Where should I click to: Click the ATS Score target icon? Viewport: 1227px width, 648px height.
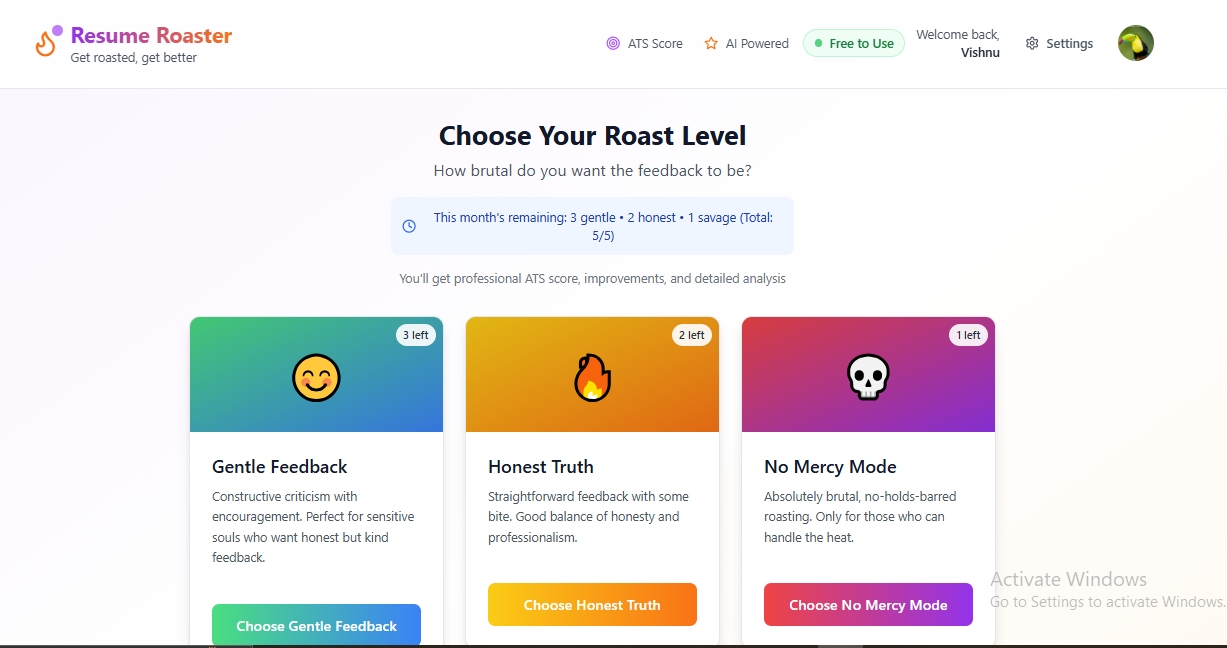pos(613,43)
